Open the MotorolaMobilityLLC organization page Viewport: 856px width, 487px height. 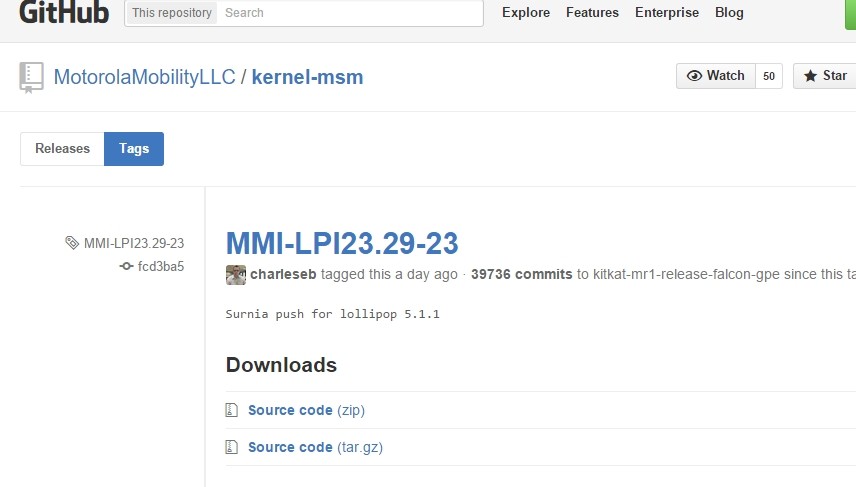[x=144, y=77]
